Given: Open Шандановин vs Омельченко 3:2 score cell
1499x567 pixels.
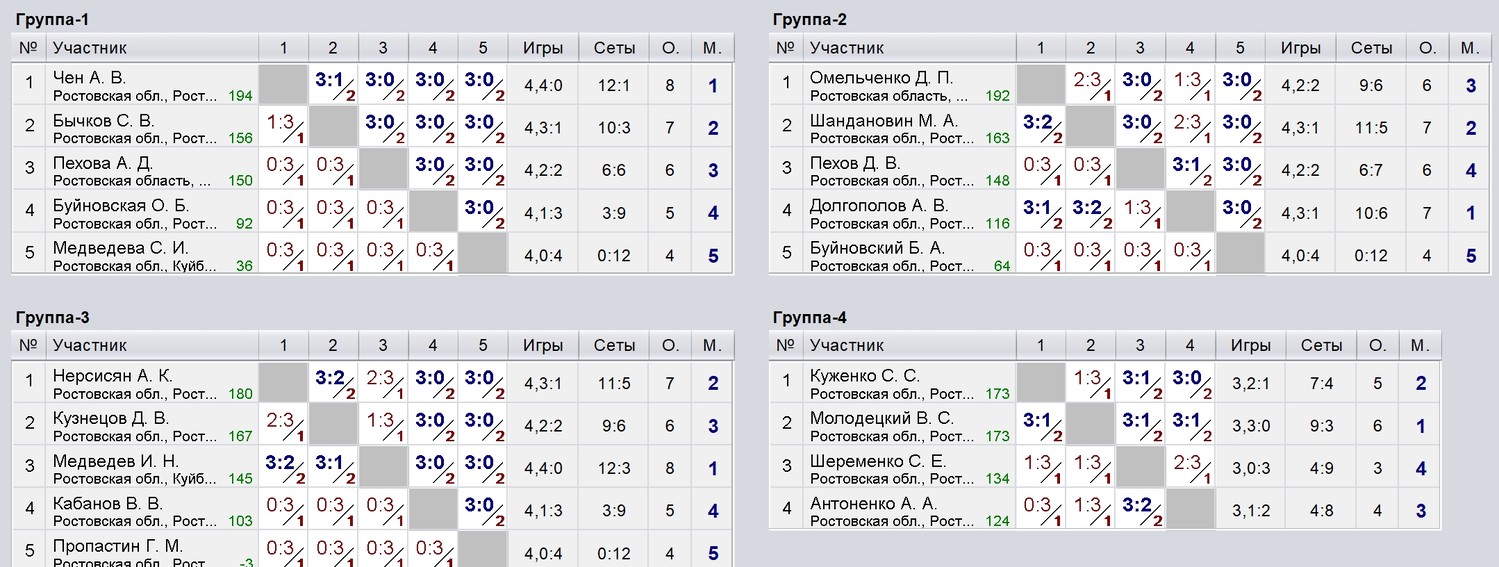Looking at the screenshot, I should 1040,128.
